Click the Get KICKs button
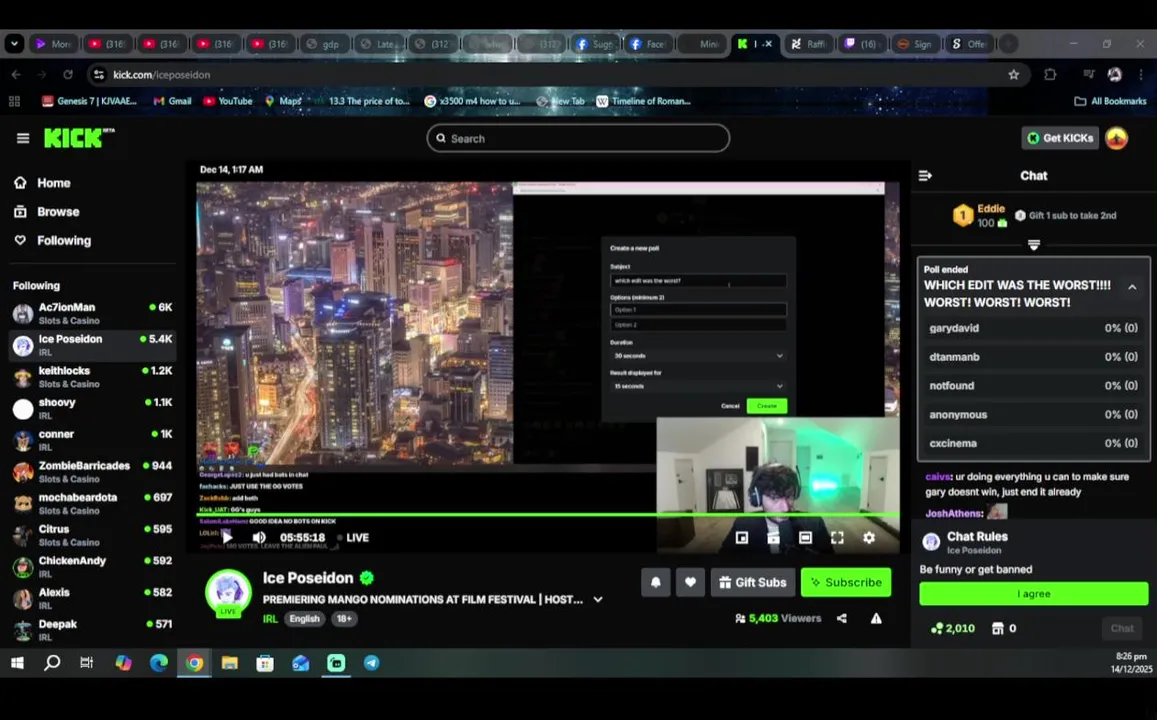The height and width of the screenshot is (720, 1157). point(1060,138)
